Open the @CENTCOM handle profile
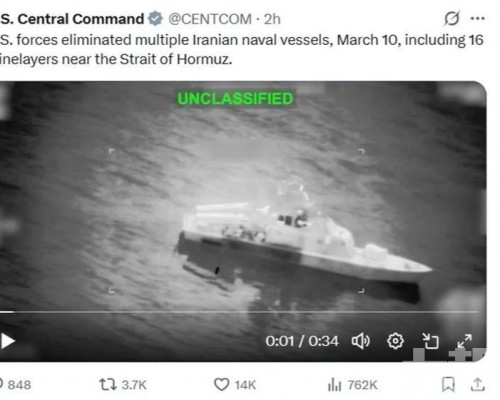This screenshot has width=500, height=400. coord(210,19)
